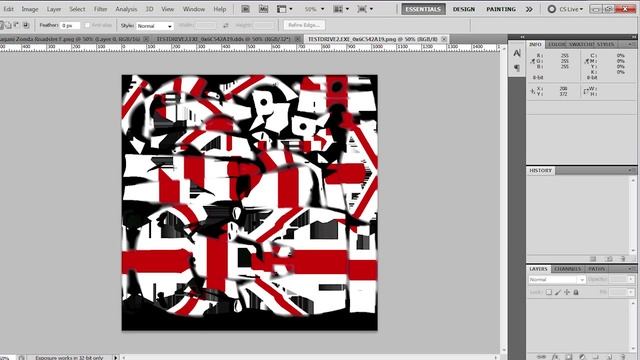Collapse the right panel dock to icons
Screen dimensions: 640x360
click(x=633, y=37)
